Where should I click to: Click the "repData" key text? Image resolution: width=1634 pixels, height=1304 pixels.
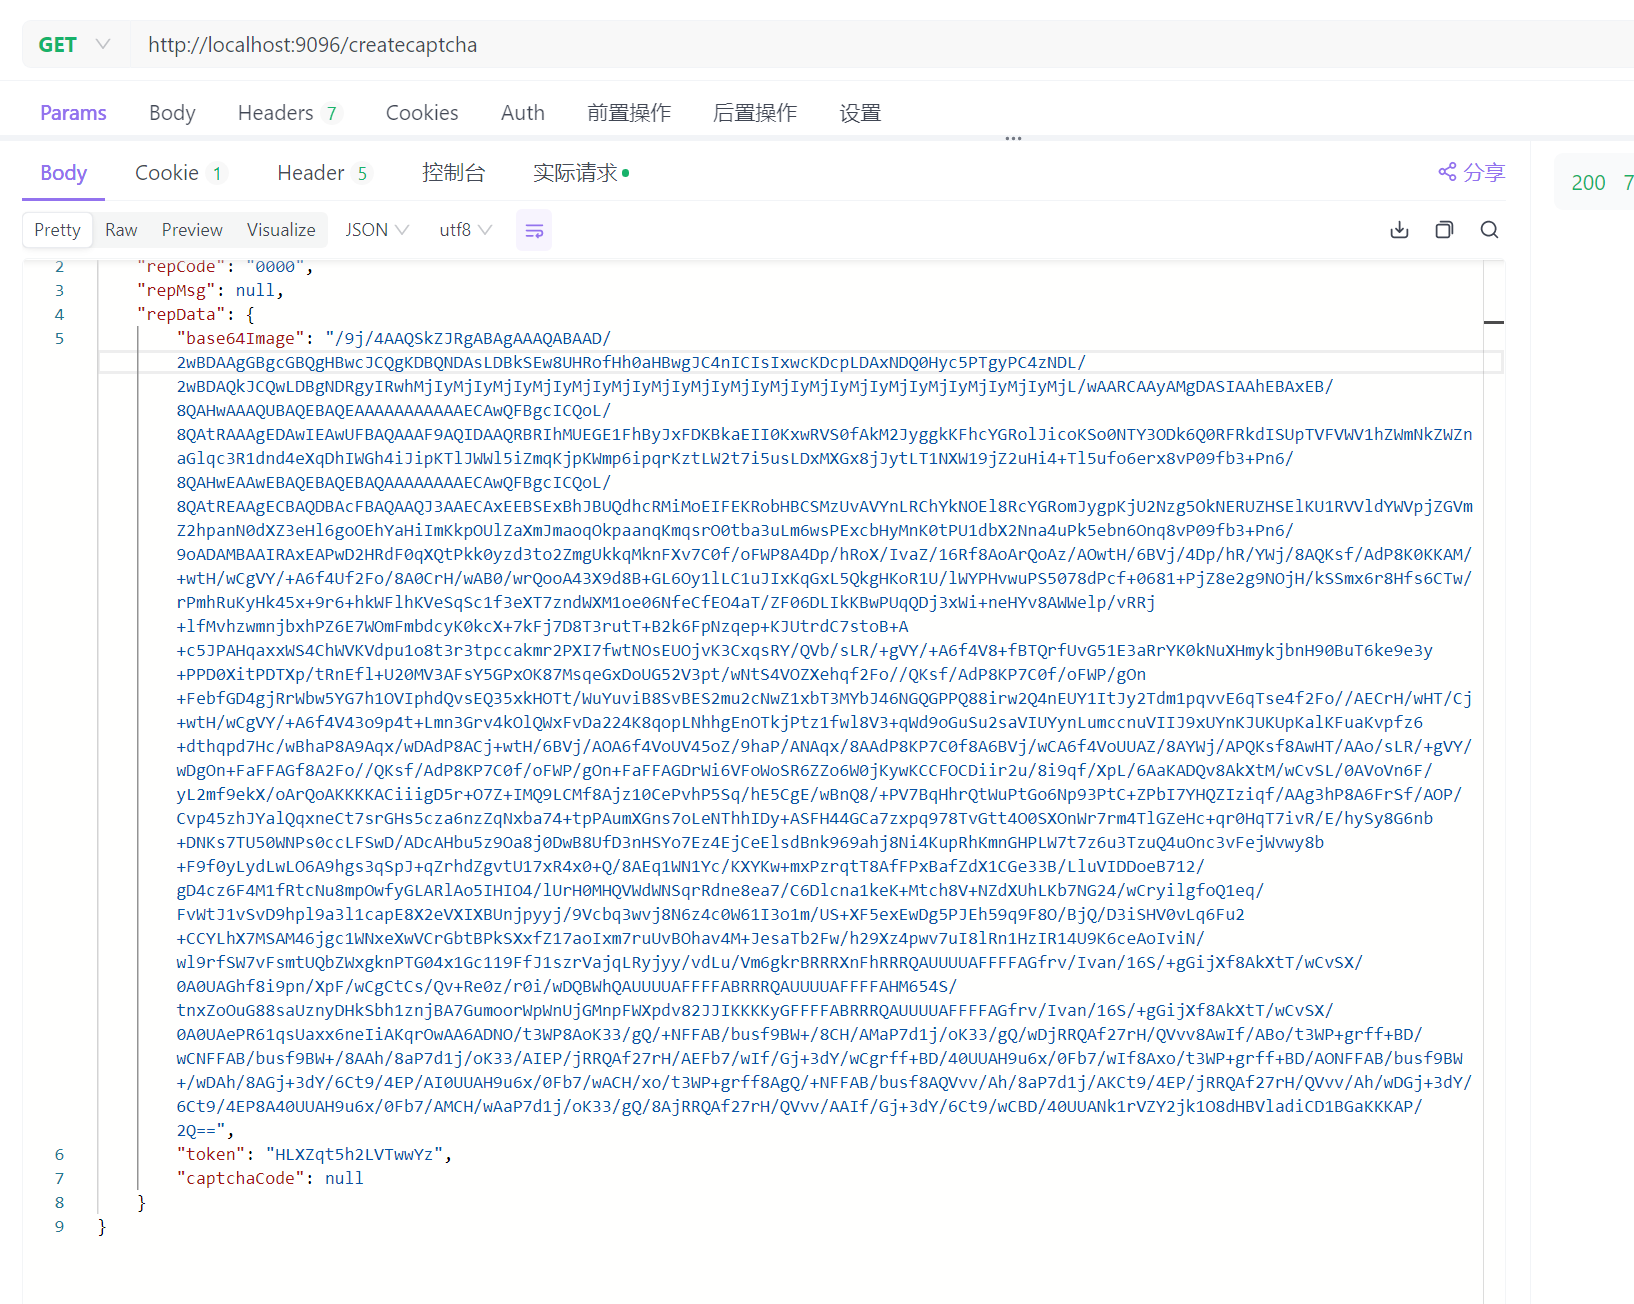[181, 315]
